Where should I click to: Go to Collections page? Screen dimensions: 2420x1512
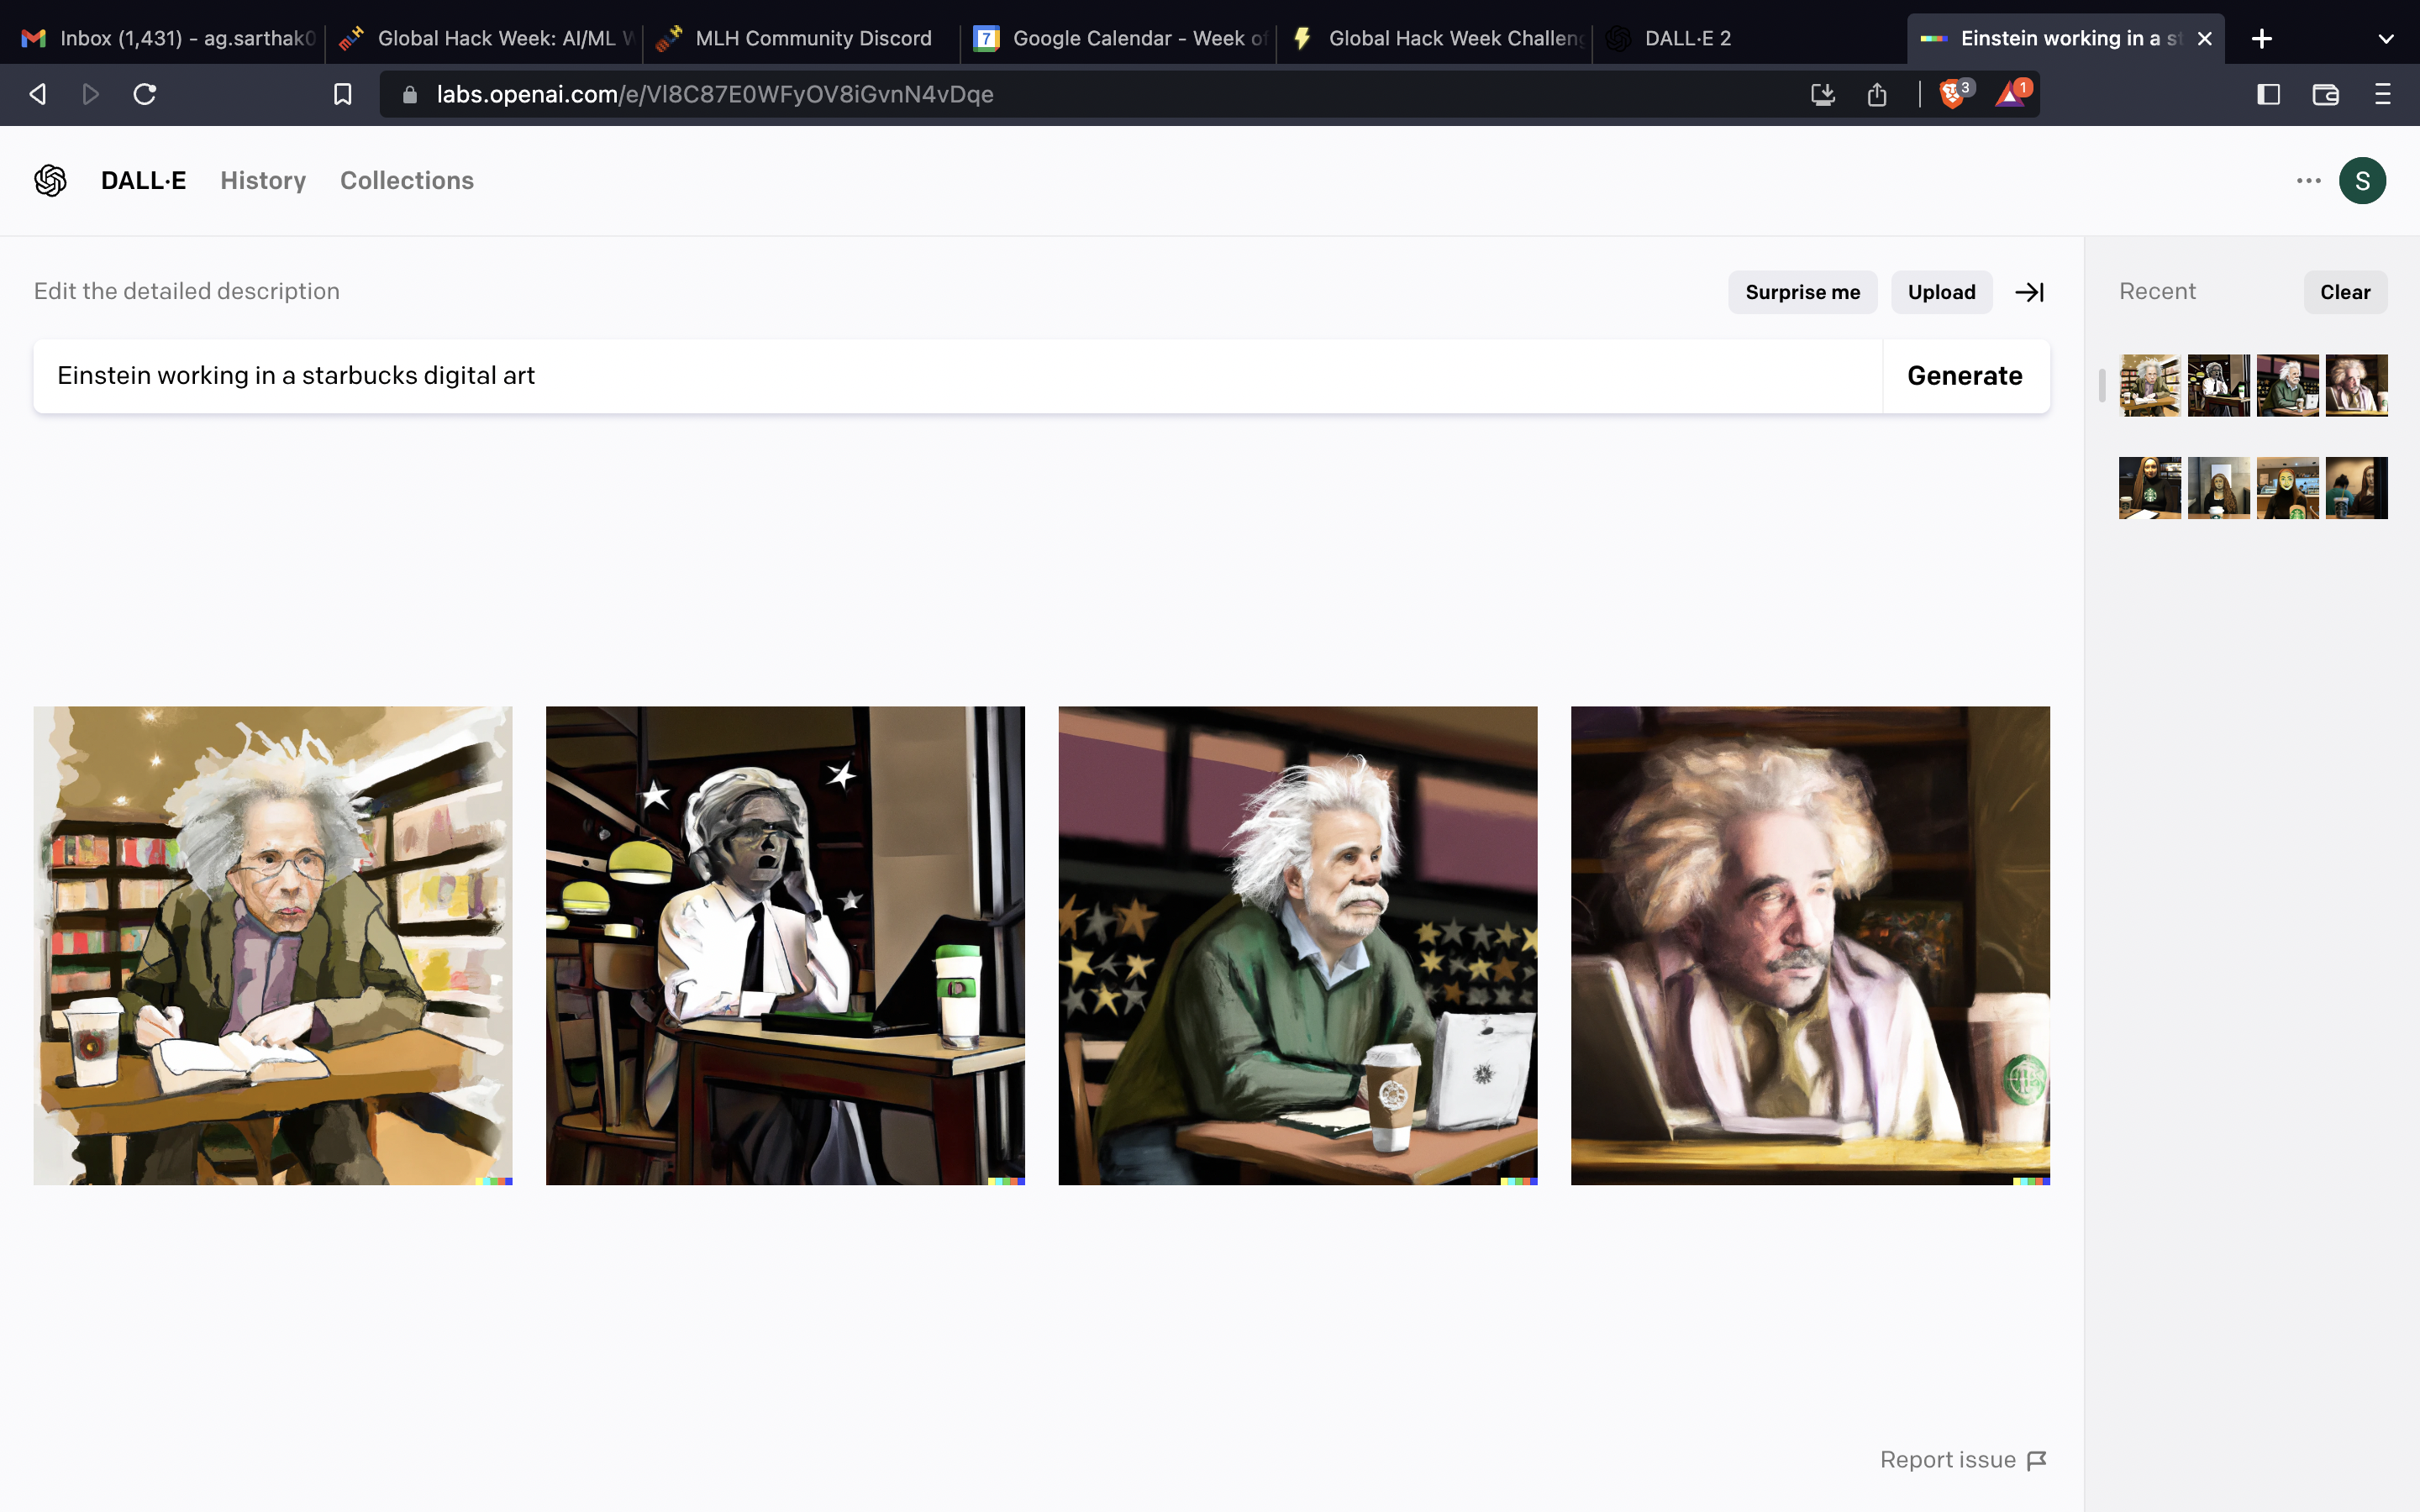click(x=406, y=181)
